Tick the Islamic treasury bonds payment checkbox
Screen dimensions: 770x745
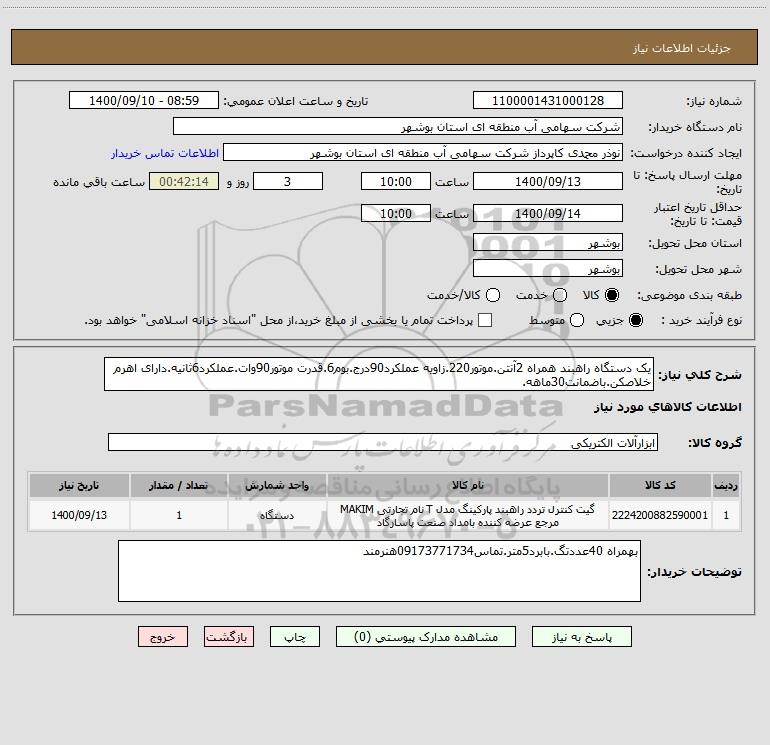tap(485, 320)
